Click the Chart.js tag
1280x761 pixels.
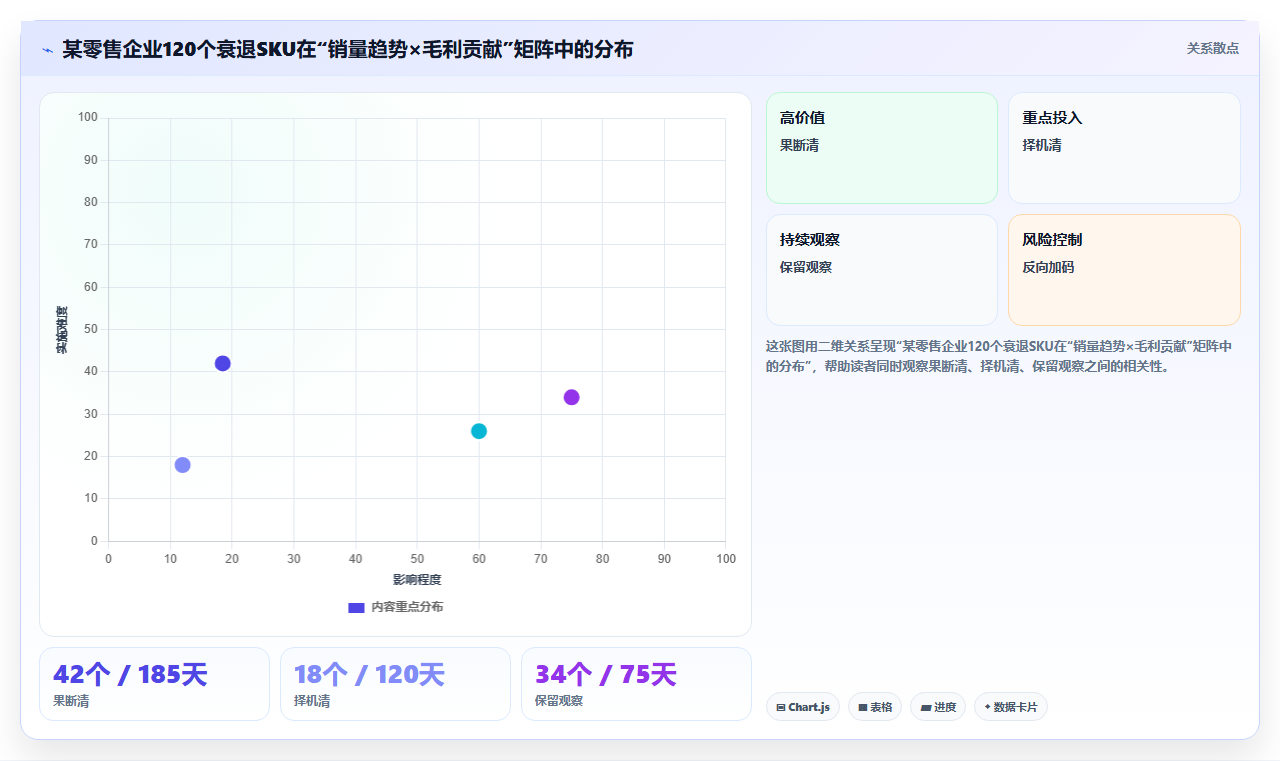click(x=803, y=707)
